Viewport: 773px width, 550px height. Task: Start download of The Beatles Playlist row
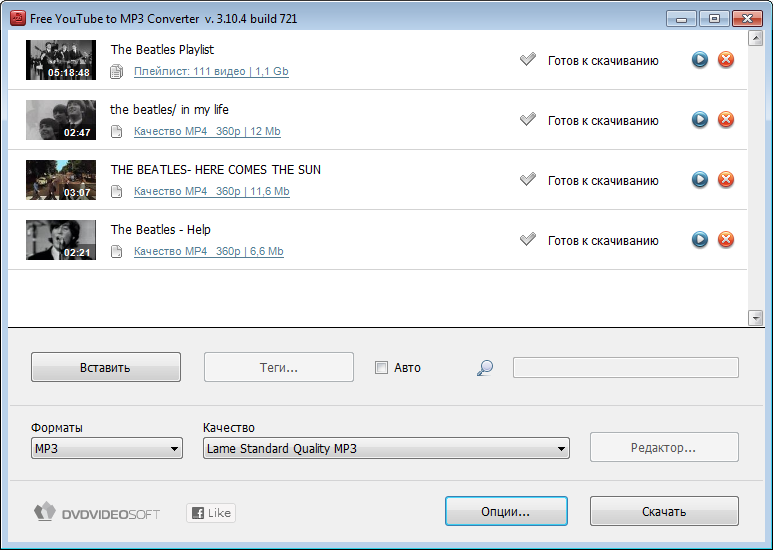(700, 60)
